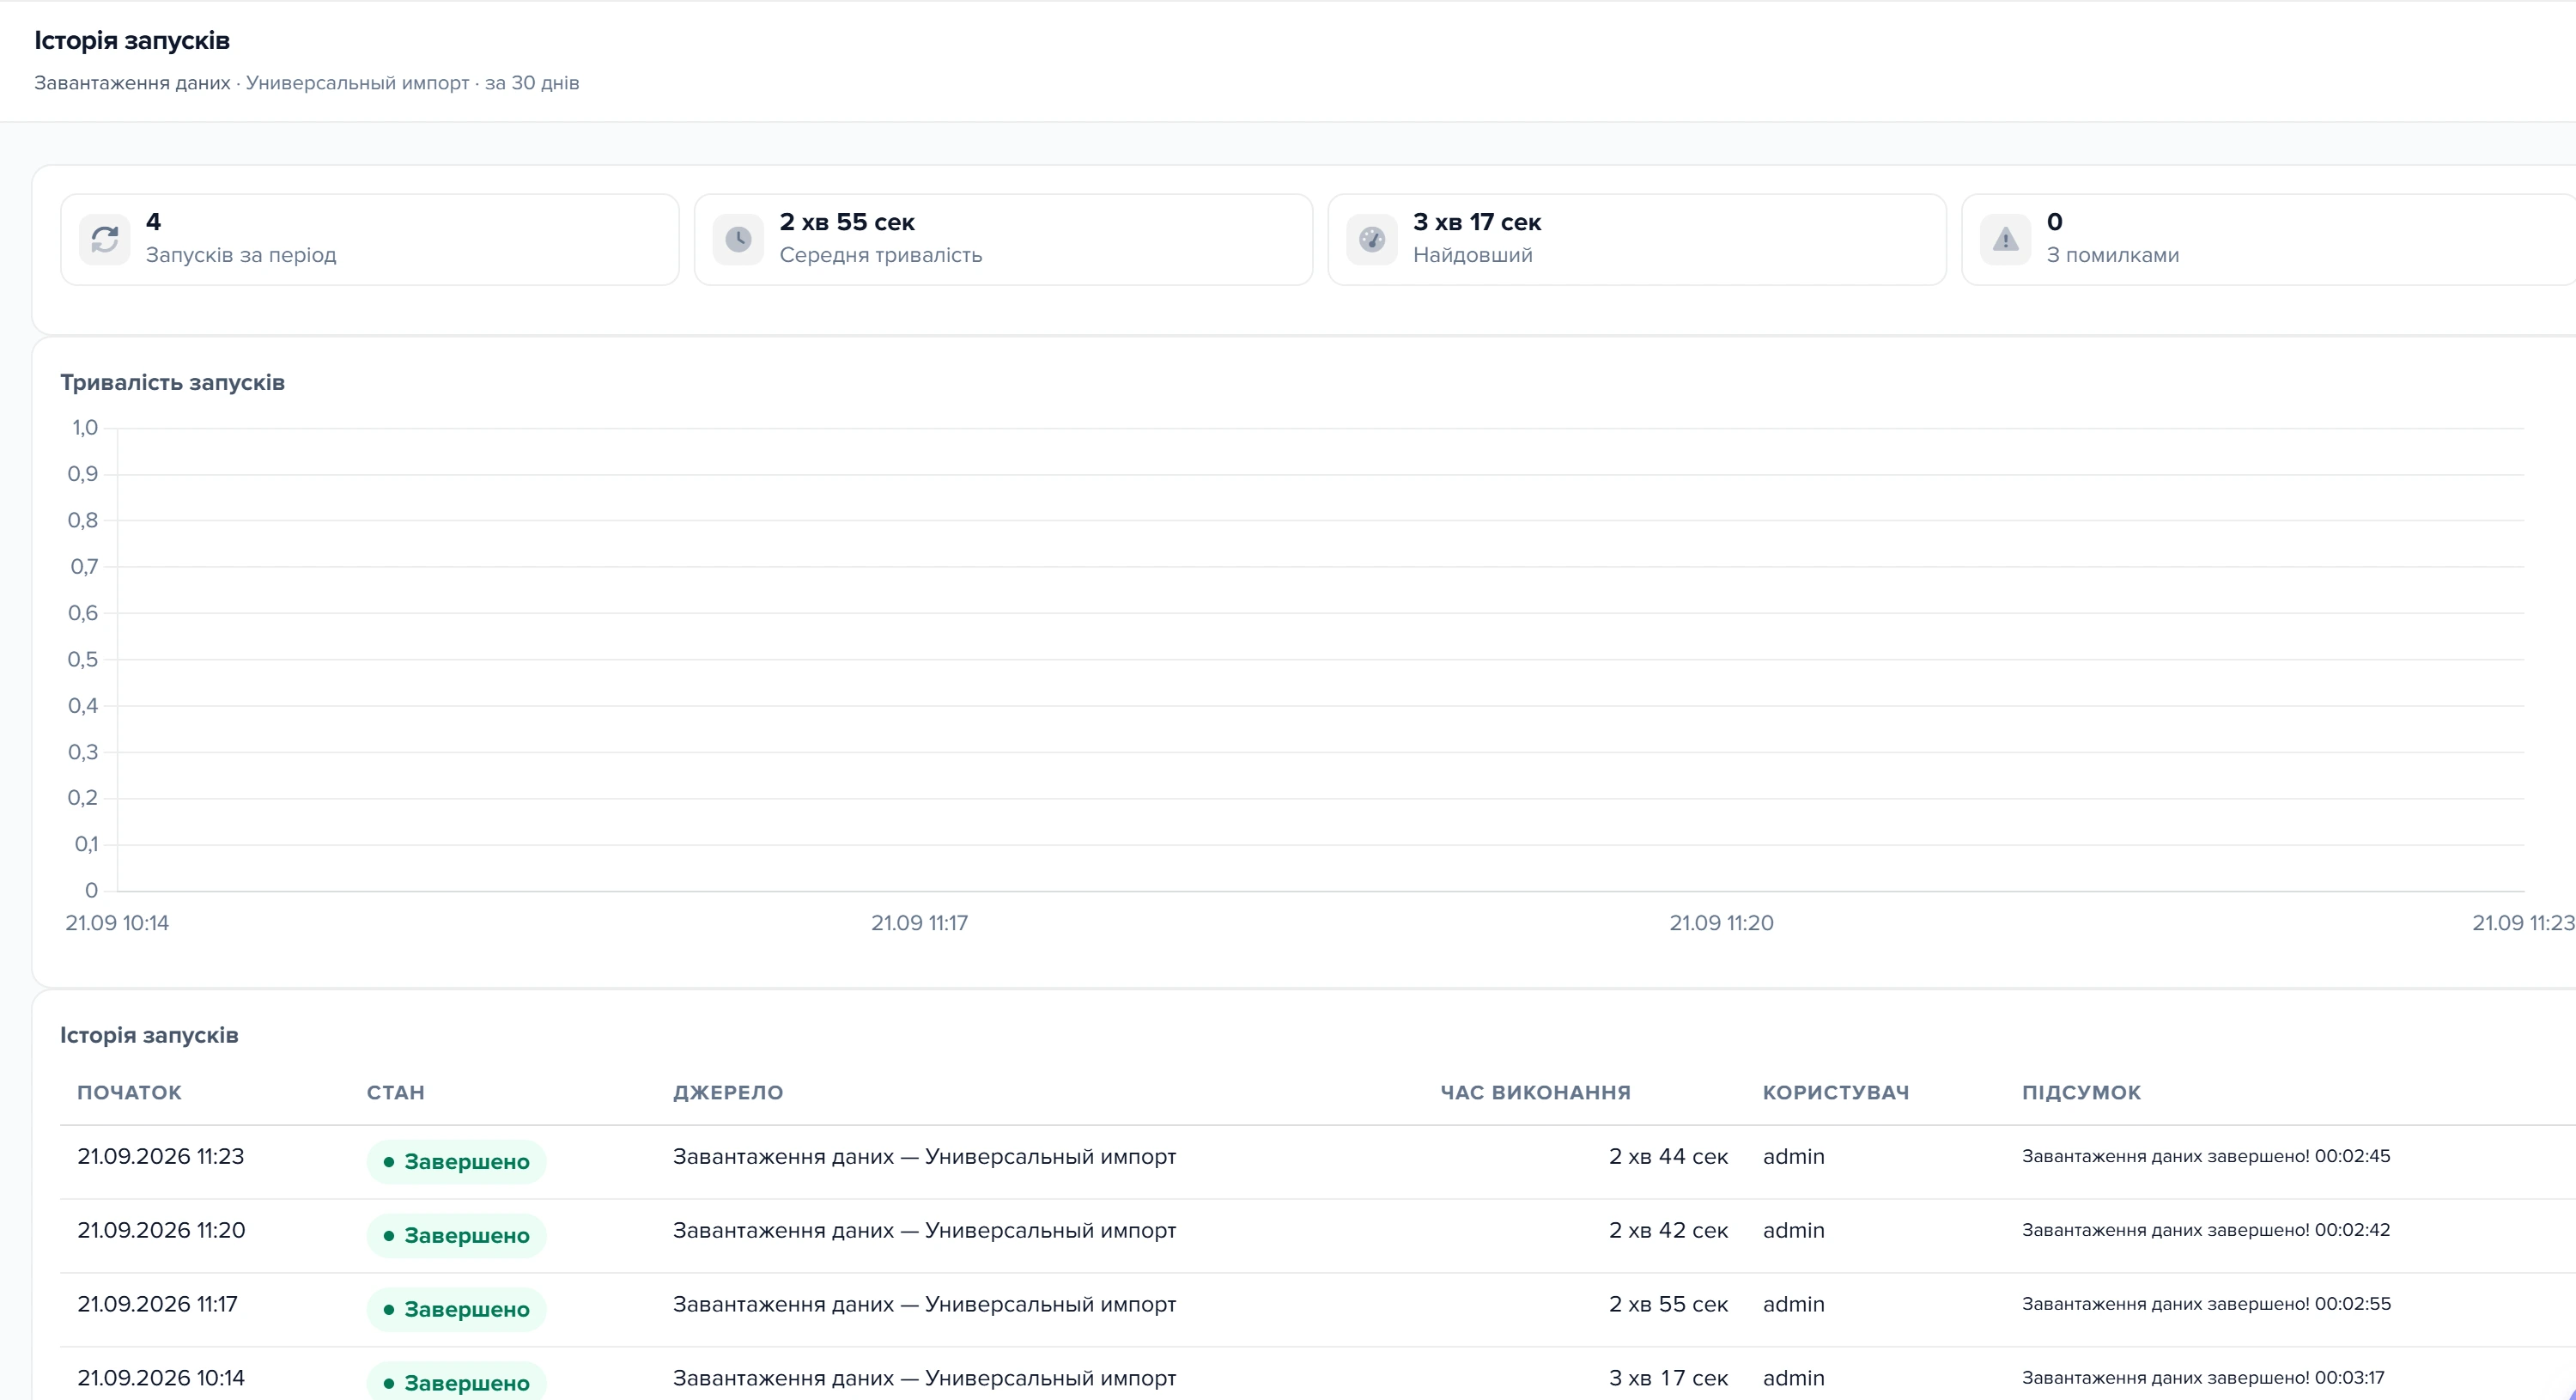Image resolution: width=2576 pixels, height=1400 pixels.
Task: Click the 'ДЖЕРЕЛО' column header
Action: tap(728, 1092)
